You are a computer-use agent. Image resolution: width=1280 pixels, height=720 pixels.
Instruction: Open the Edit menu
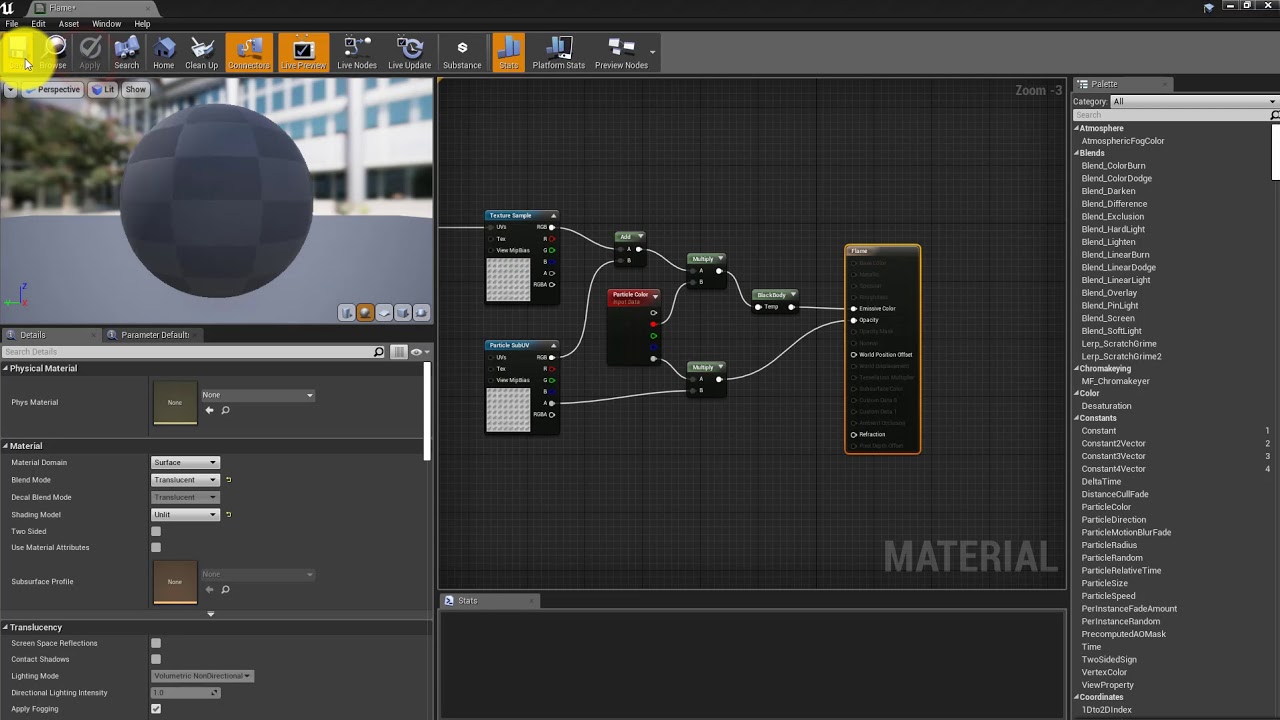point(38,24)
